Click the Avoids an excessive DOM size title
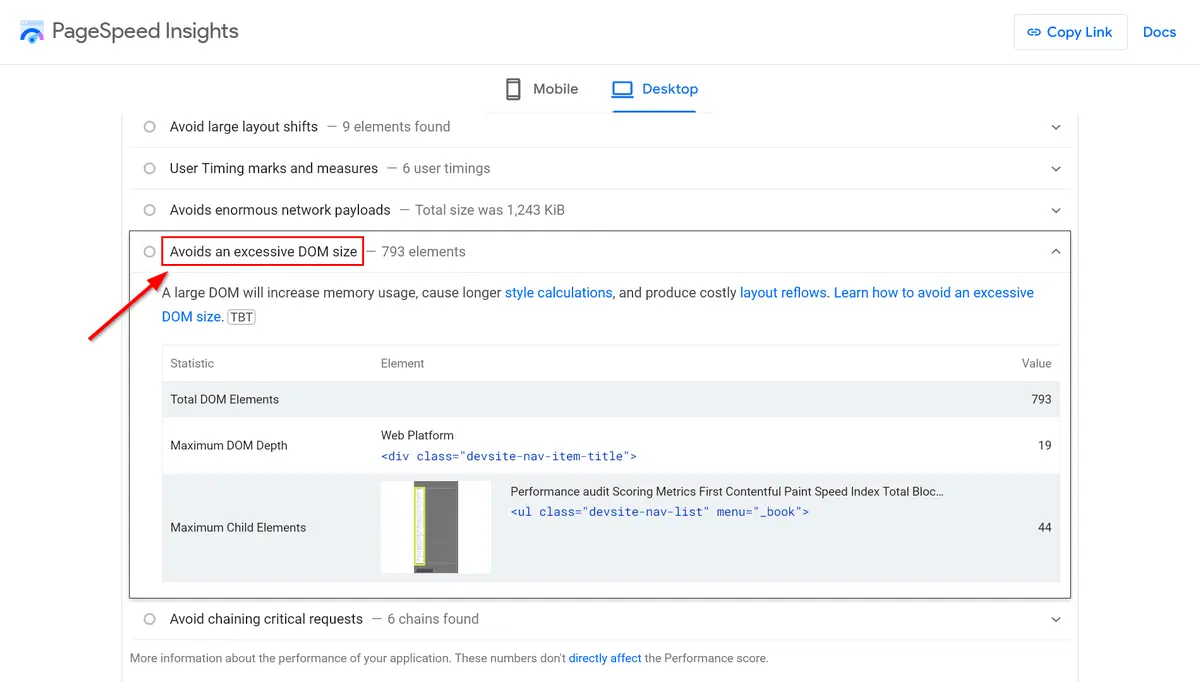1200x682 pixels. 263,252
